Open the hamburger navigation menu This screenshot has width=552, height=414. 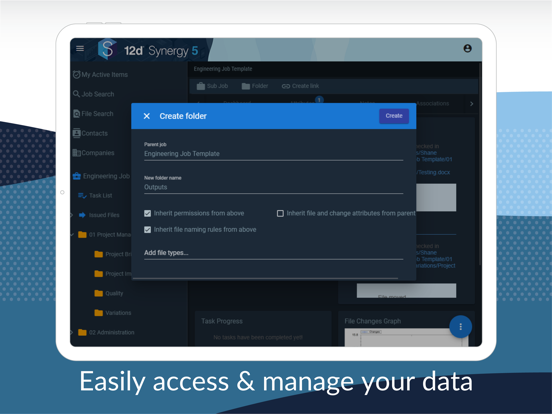(80, 48)
